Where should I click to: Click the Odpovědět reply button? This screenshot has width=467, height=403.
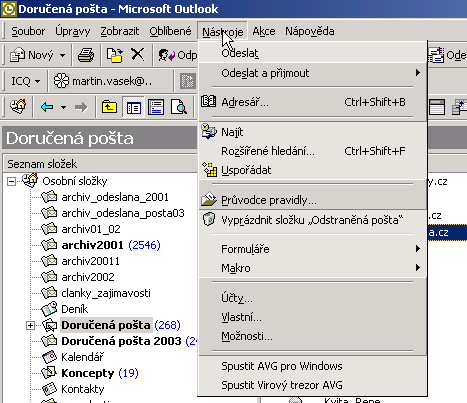coord(178,55)
